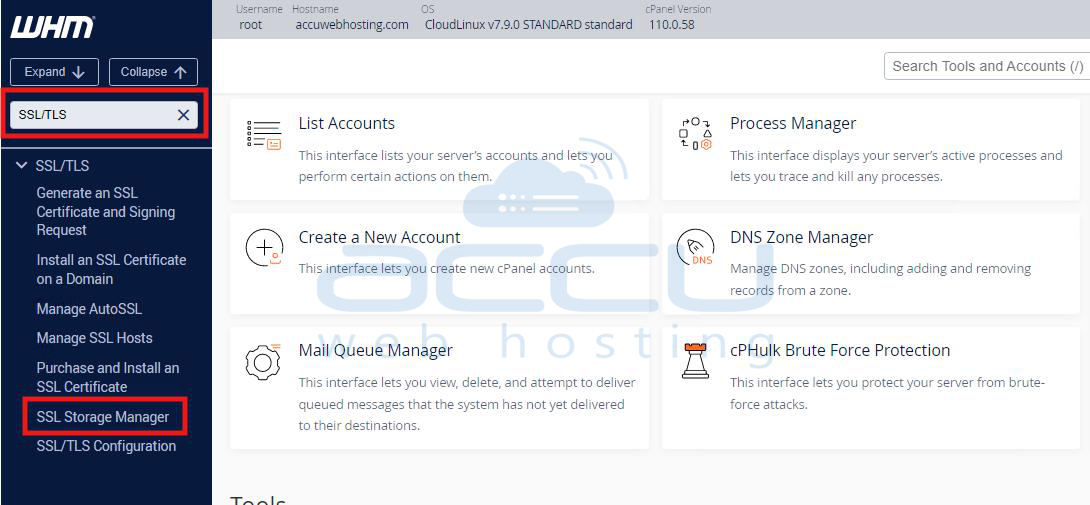
Task: Open Purchase and Install an SSL Certificate
Action: point(108,377)
